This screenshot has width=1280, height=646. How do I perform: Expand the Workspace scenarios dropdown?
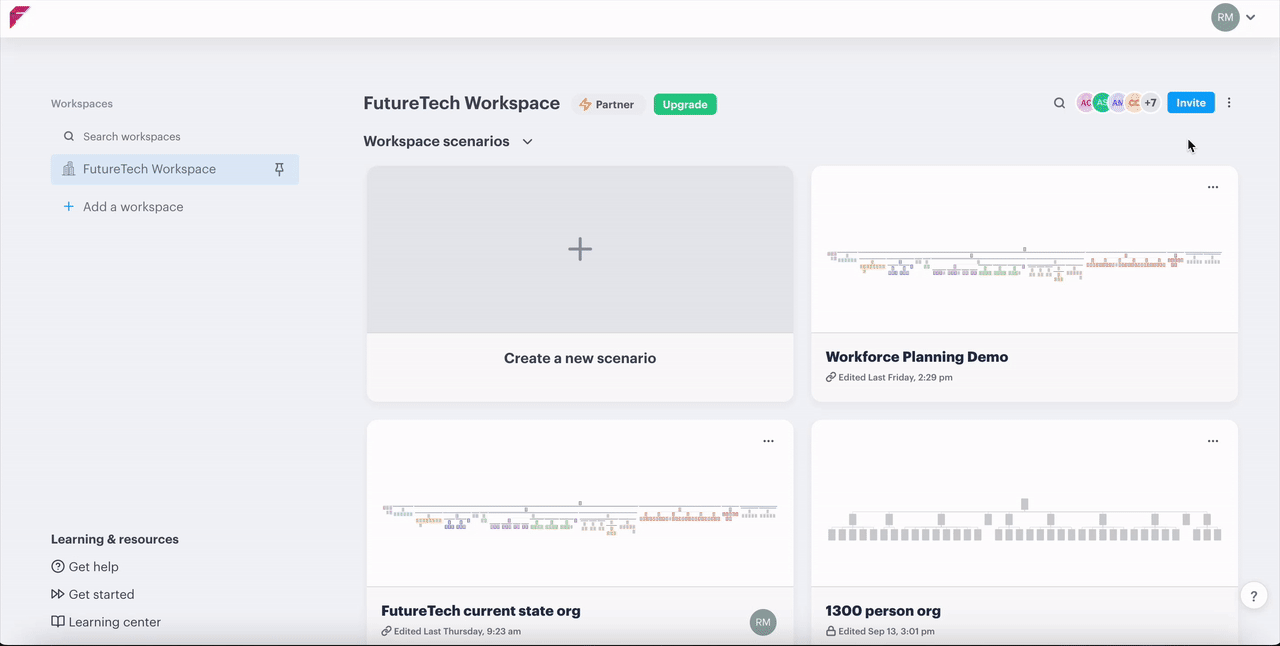(527, 142)
